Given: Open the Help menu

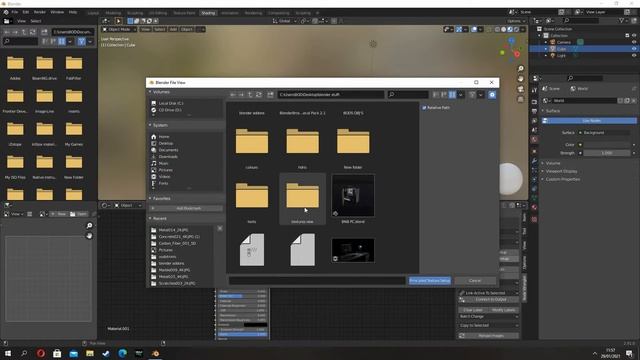Looking at the screenshot, I should [x=73, y=12].
